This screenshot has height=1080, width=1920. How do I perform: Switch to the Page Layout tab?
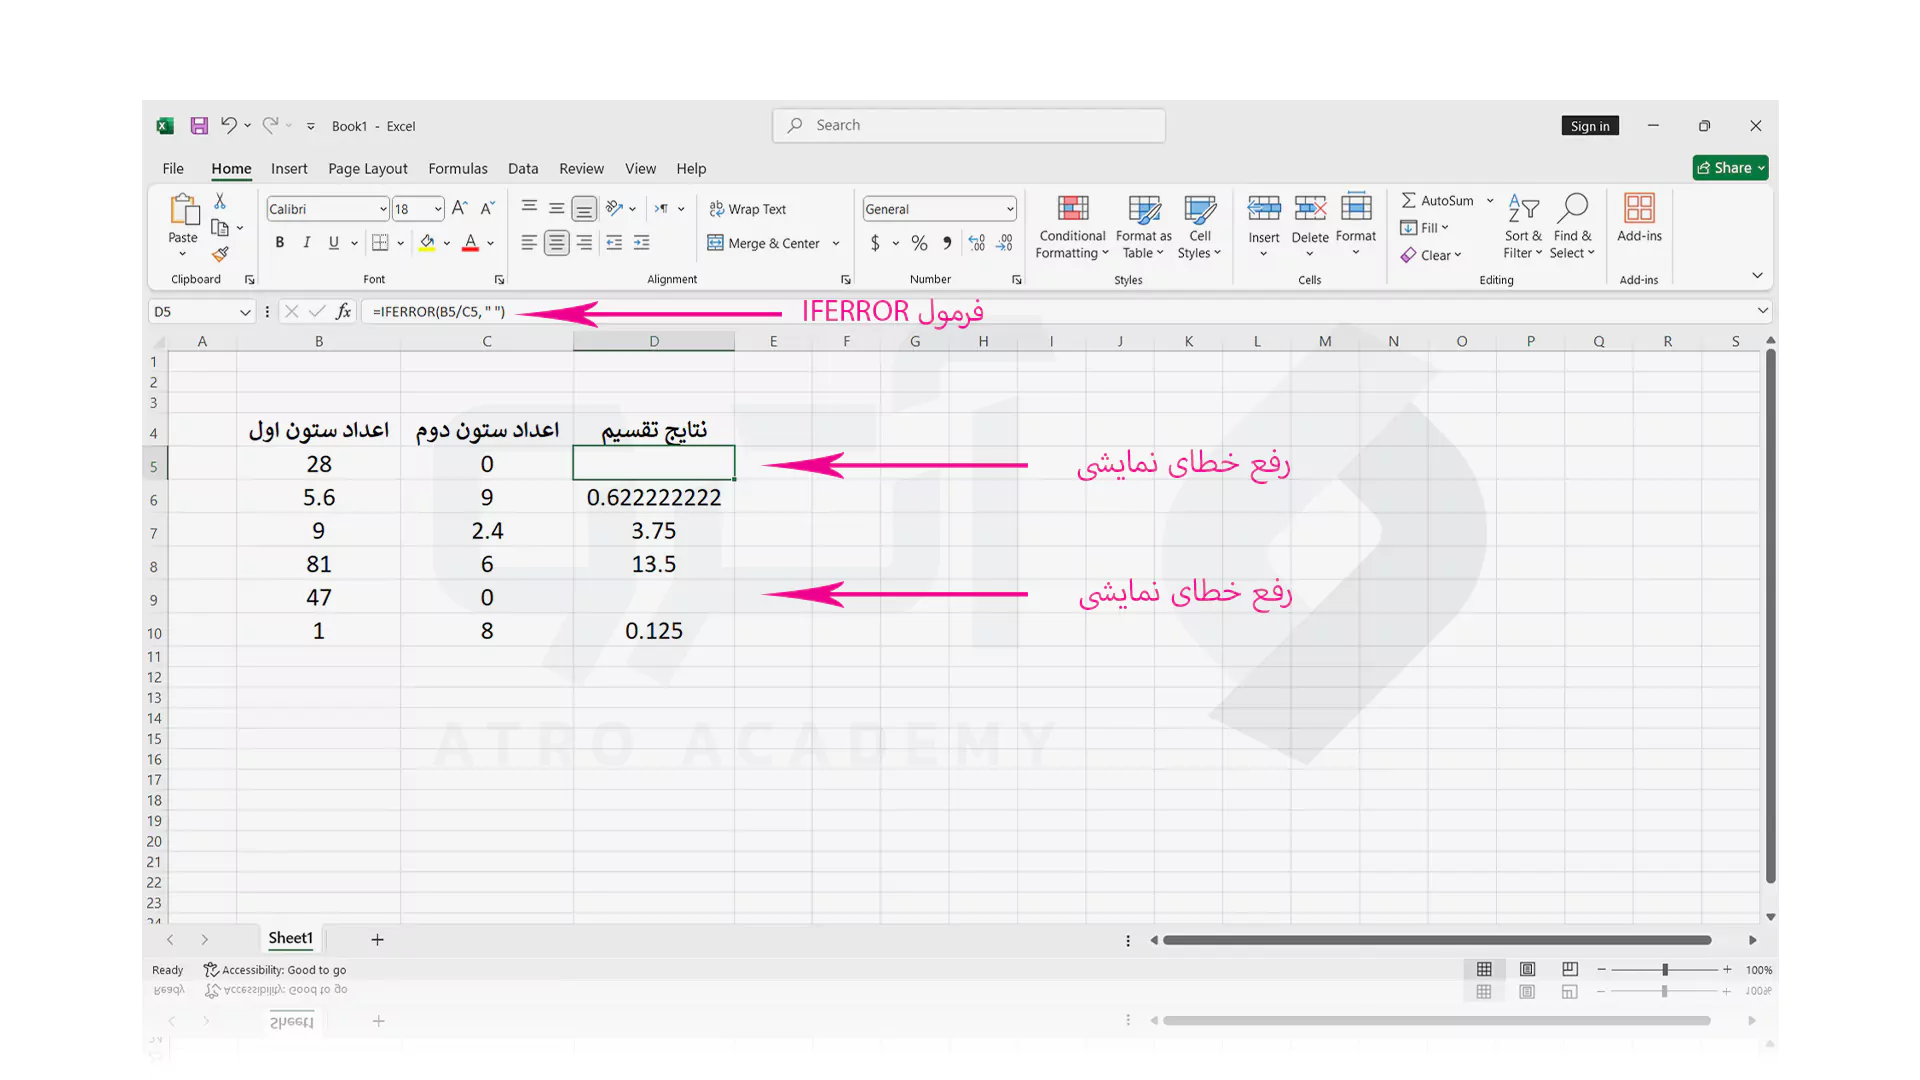click(367, 168)
